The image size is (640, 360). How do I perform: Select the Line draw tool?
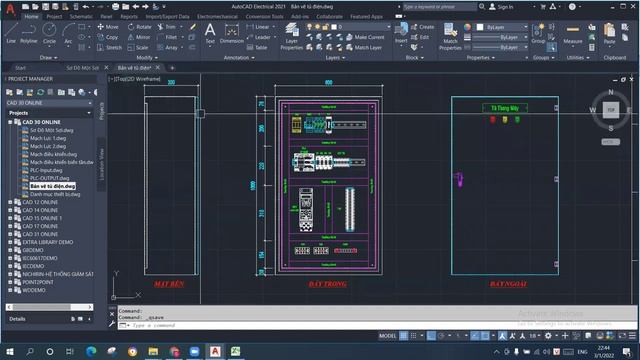coord(11,33)
